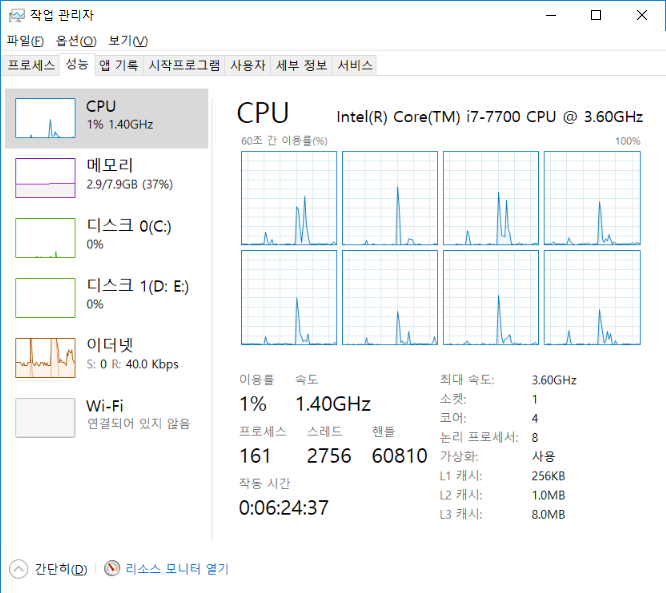Click the 간단히(D) fewer details button

coord(61,569)
